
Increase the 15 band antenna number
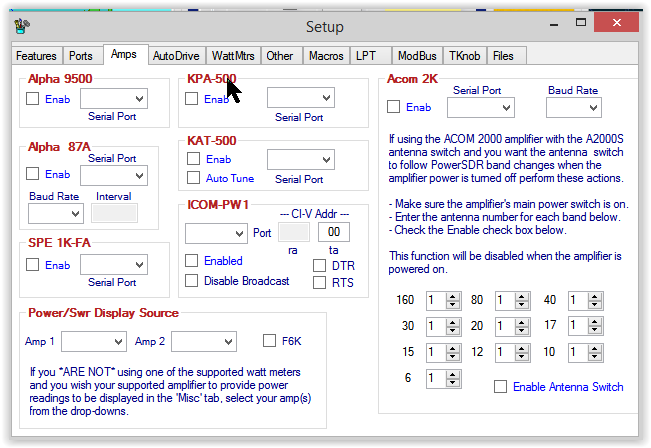pos(453,348)
